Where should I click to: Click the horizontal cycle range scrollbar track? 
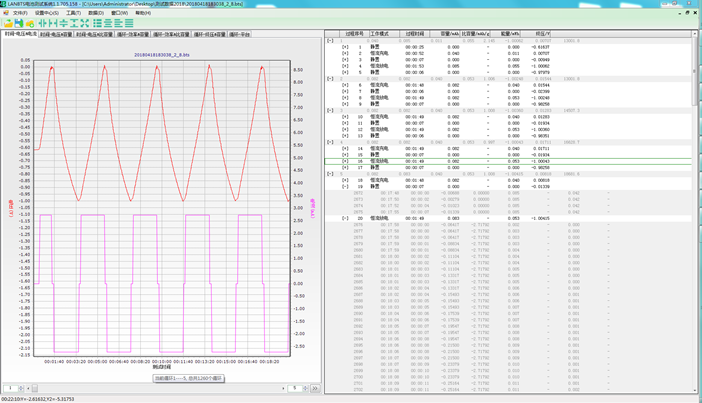point(150,388)
